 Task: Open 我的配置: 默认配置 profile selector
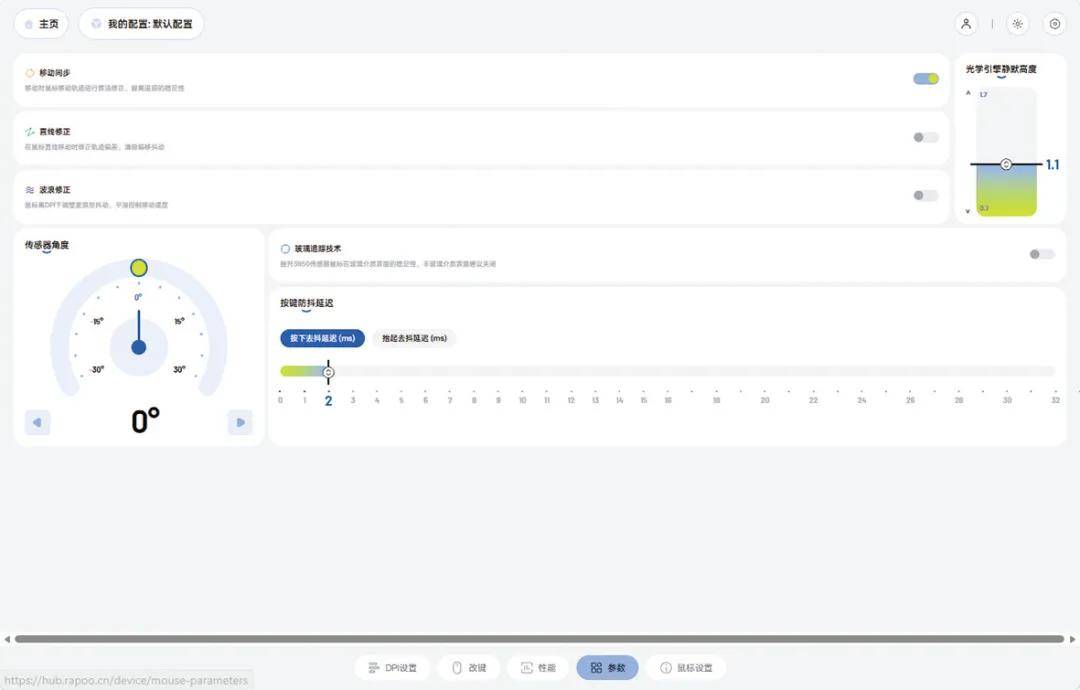coord(141,24)
